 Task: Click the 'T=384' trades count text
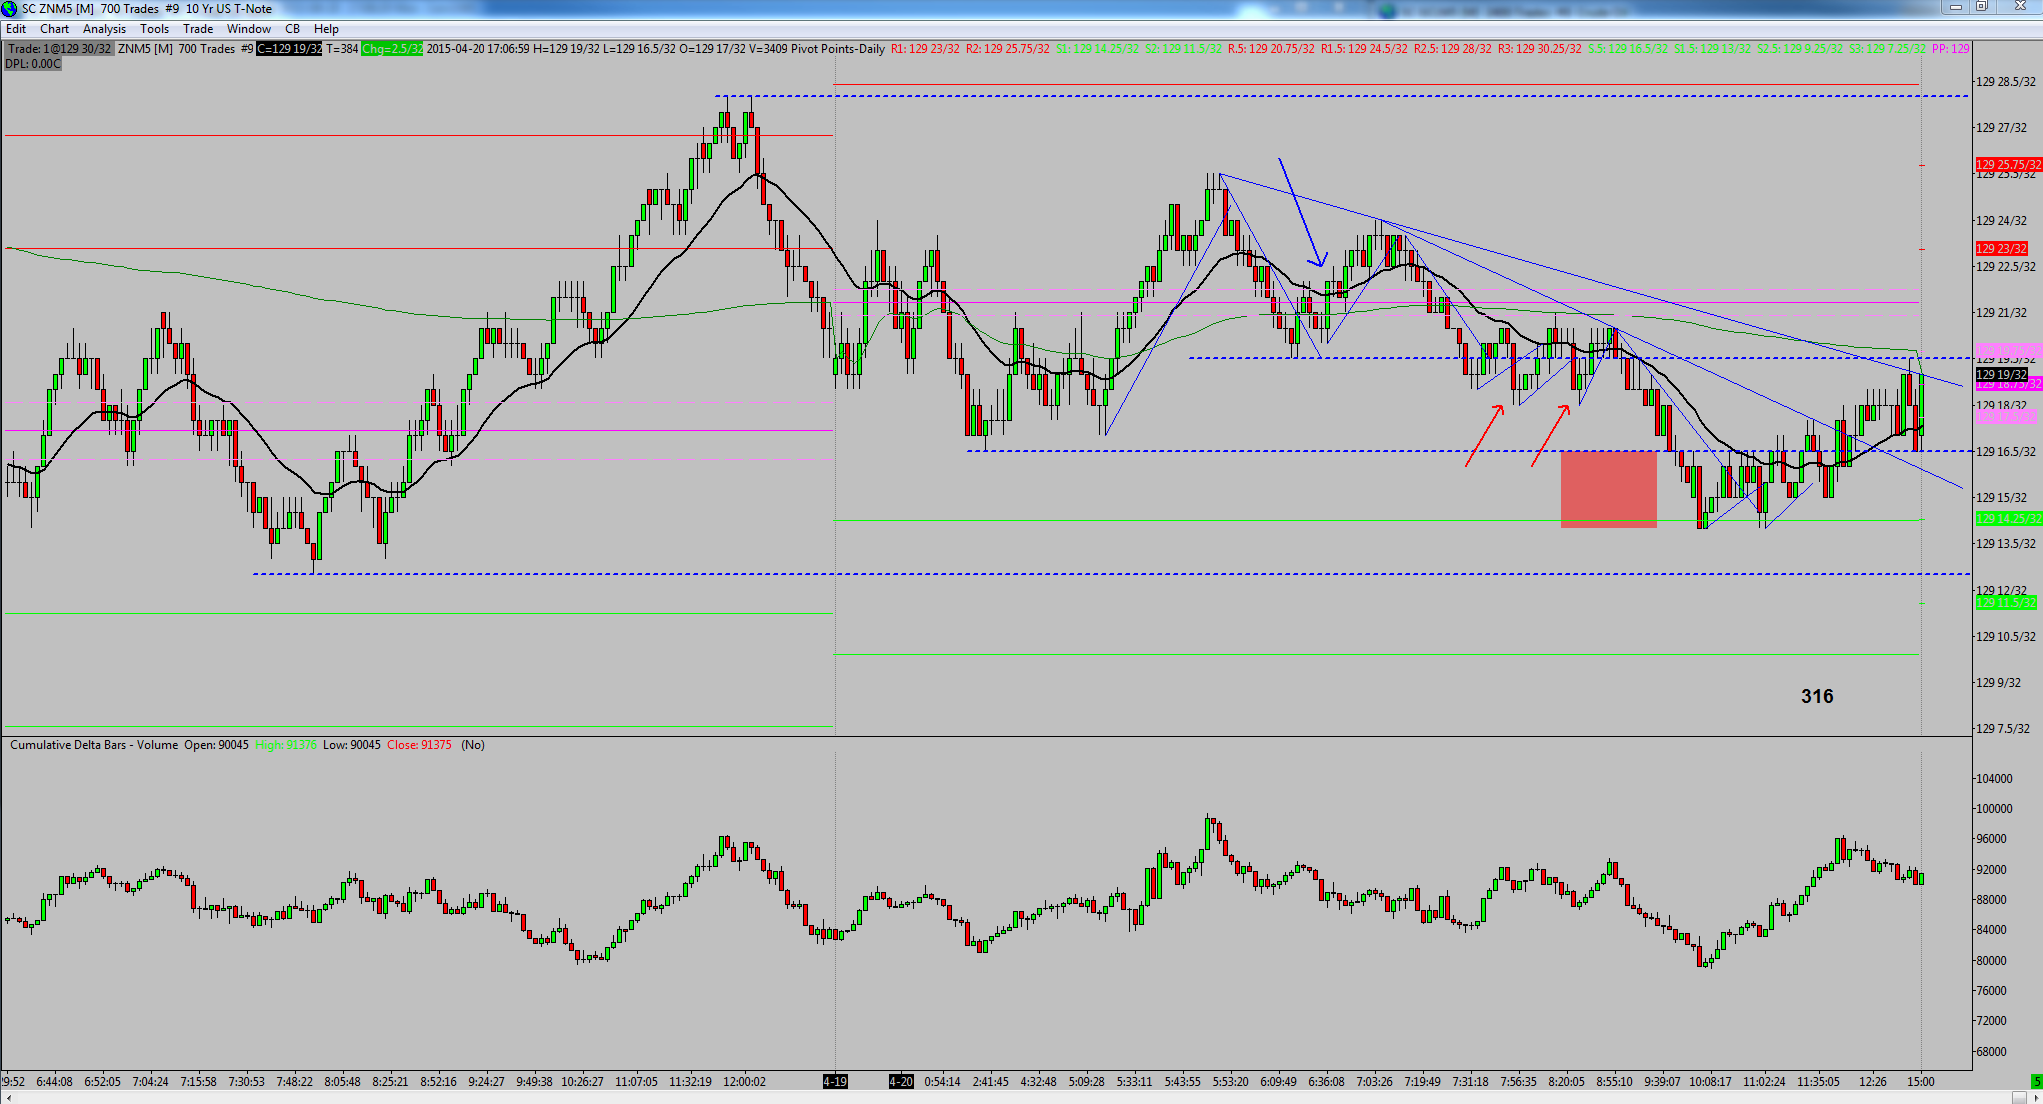tap(342, 49)
